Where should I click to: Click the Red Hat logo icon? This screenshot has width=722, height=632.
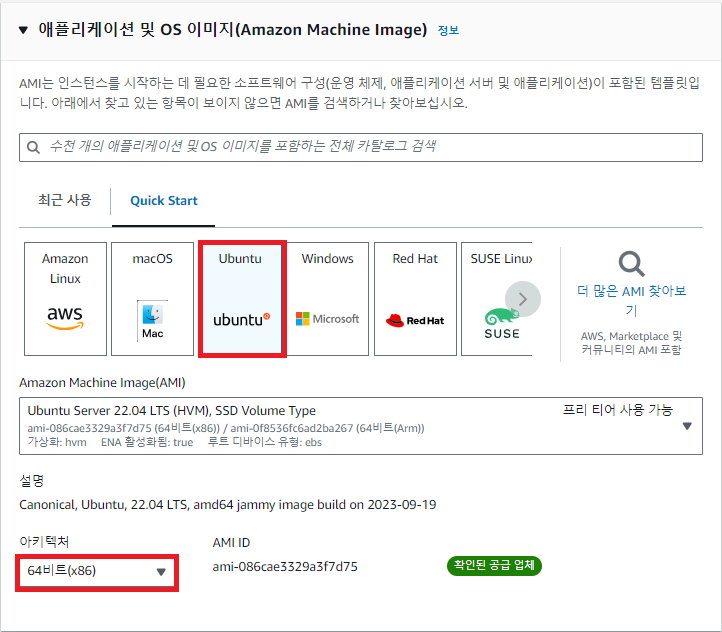(x=415, y=320)
